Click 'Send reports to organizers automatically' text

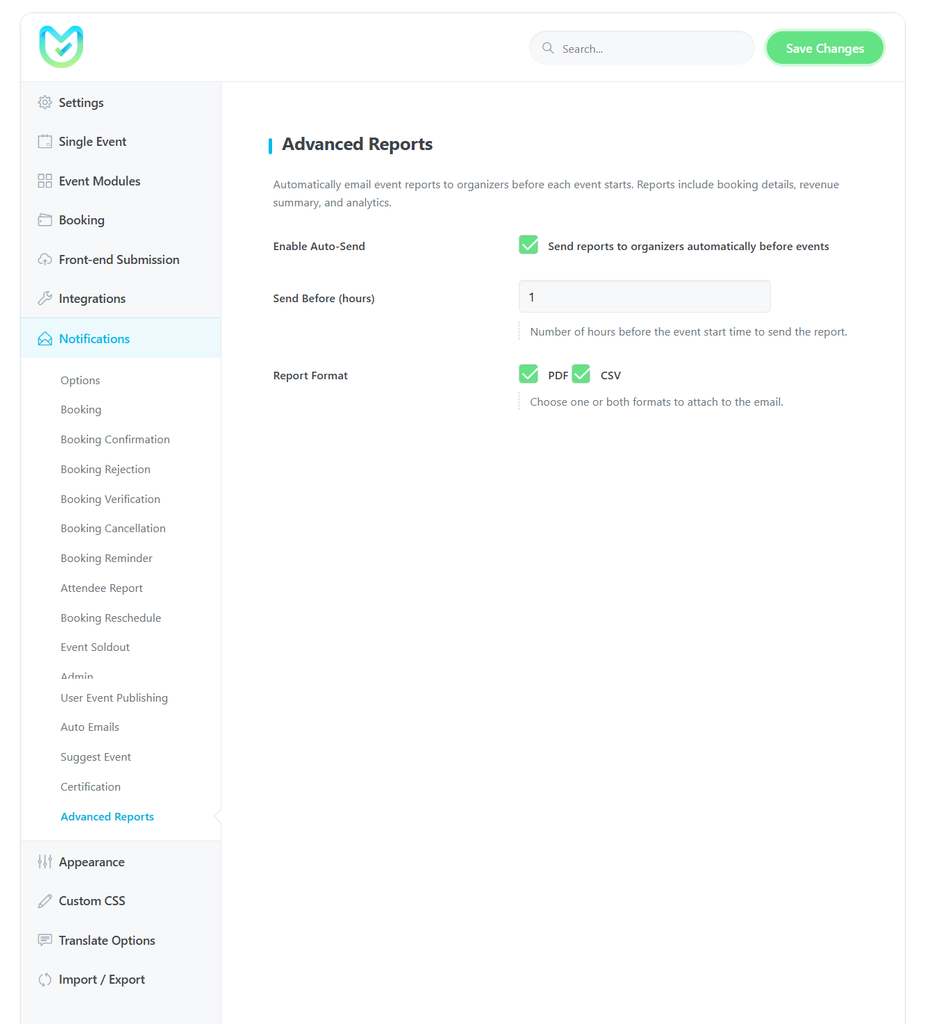[688, 246]
